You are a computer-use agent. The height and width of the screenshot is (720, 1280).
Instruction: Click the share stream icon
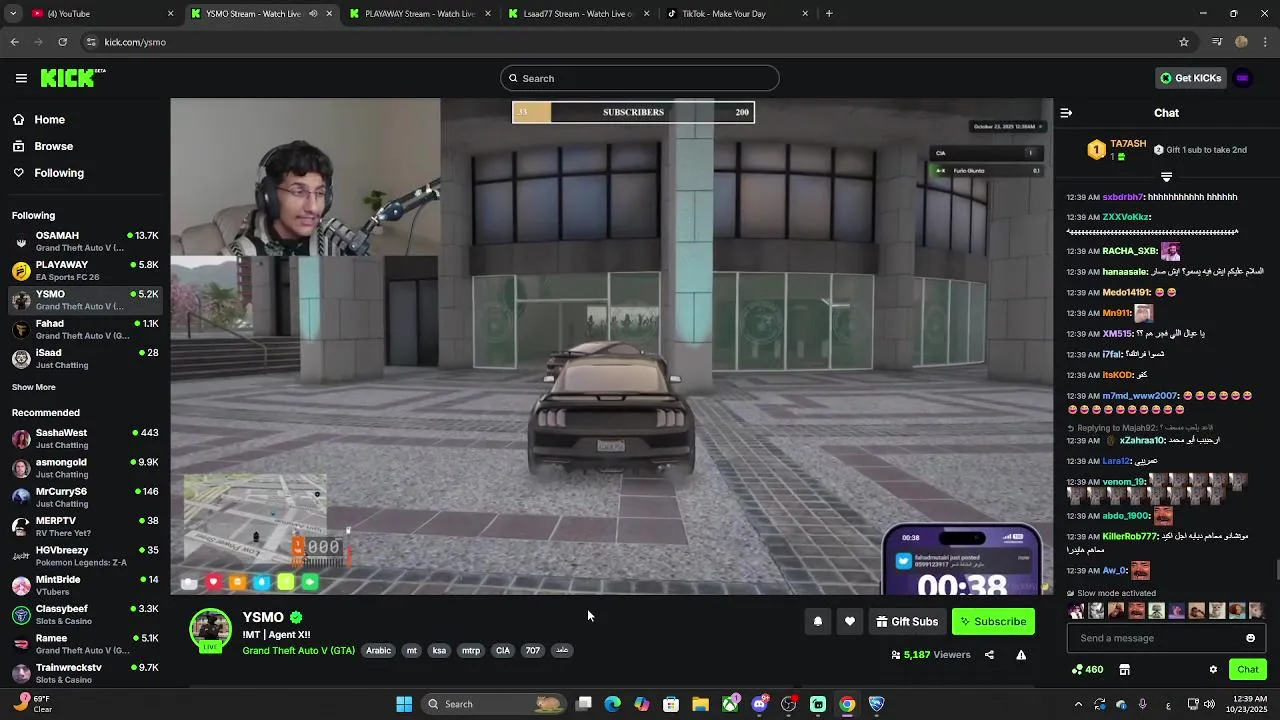[x=989, y=655]
